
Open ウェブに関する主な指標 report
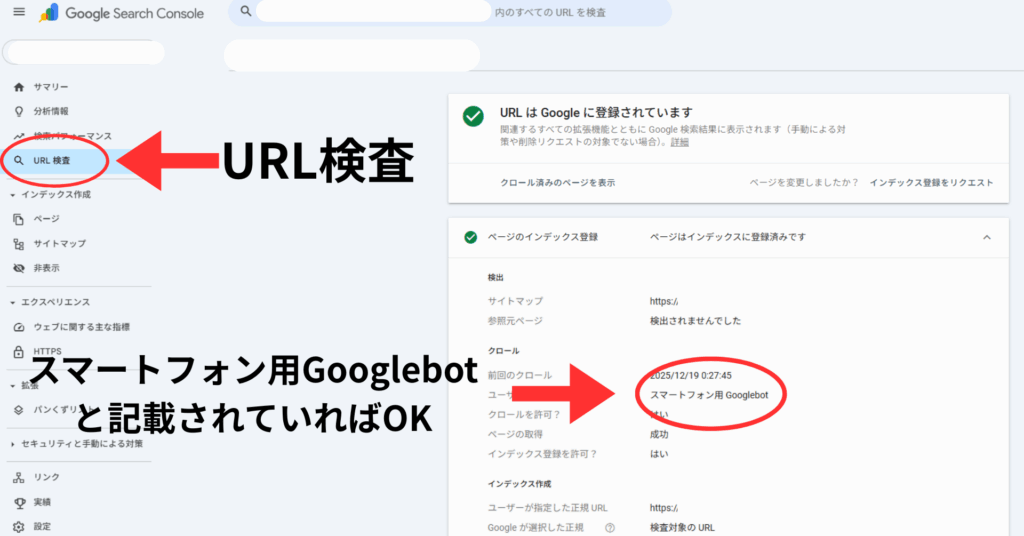pyautogui.click(x=82, y=327)
